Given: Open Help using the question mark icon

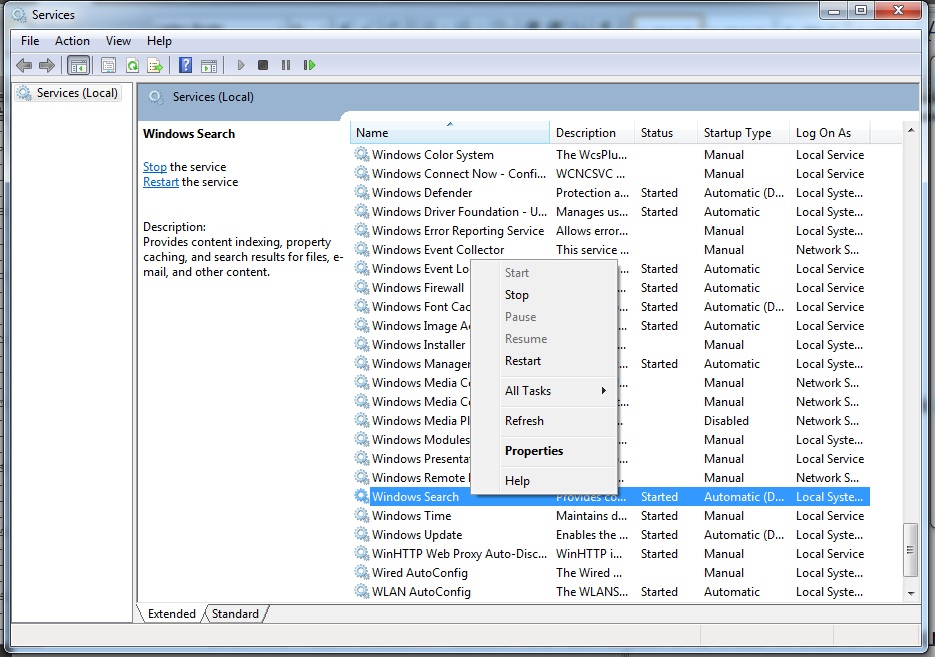Looking at the screenshot, I should [x=185, y=64].
